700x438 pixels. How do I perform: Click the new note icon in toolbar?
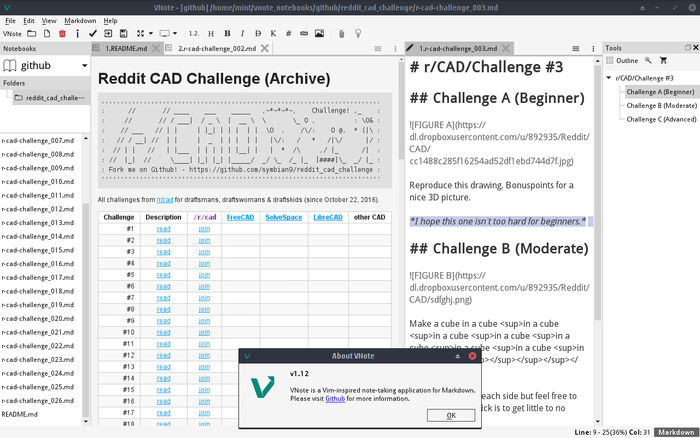pos(47,33)
